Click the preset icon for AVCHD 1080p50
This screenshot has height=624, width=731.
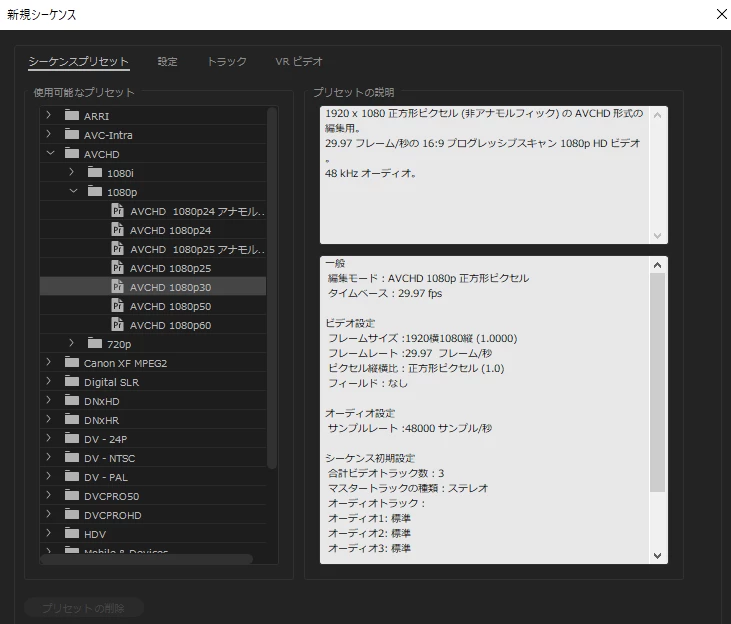click(x=117, y=305)
